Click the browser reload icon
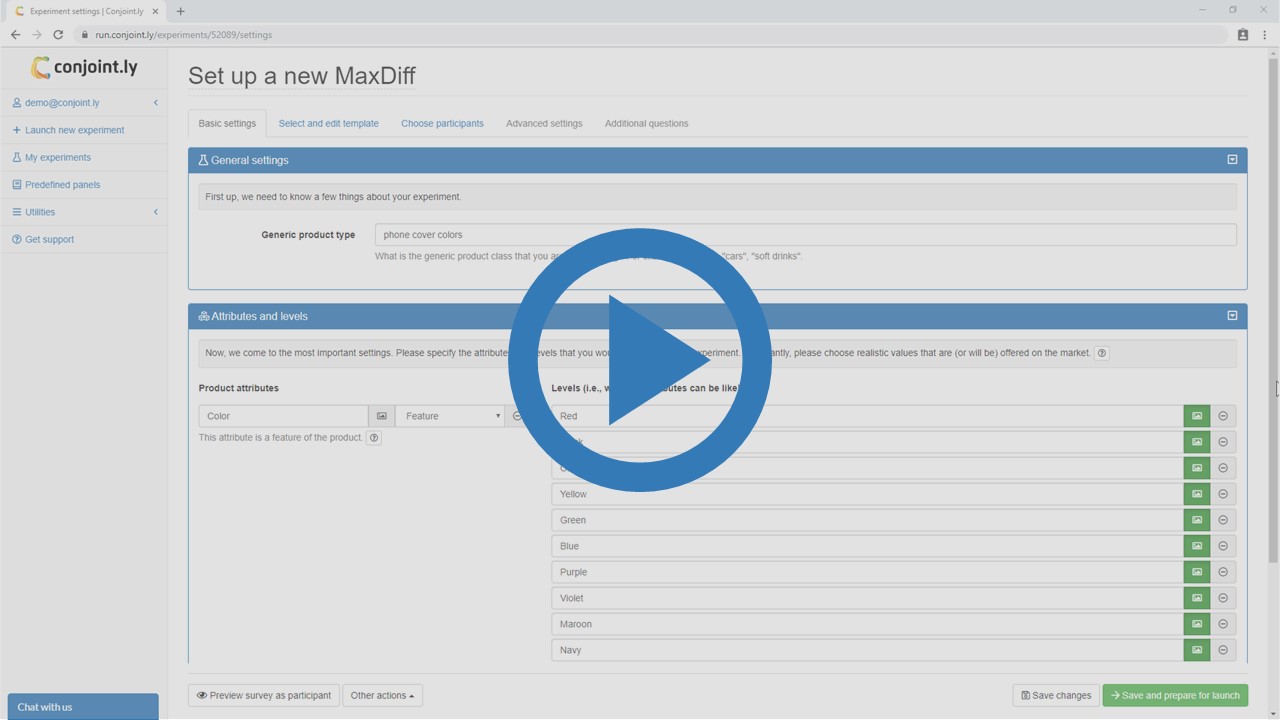 (57, 34)
